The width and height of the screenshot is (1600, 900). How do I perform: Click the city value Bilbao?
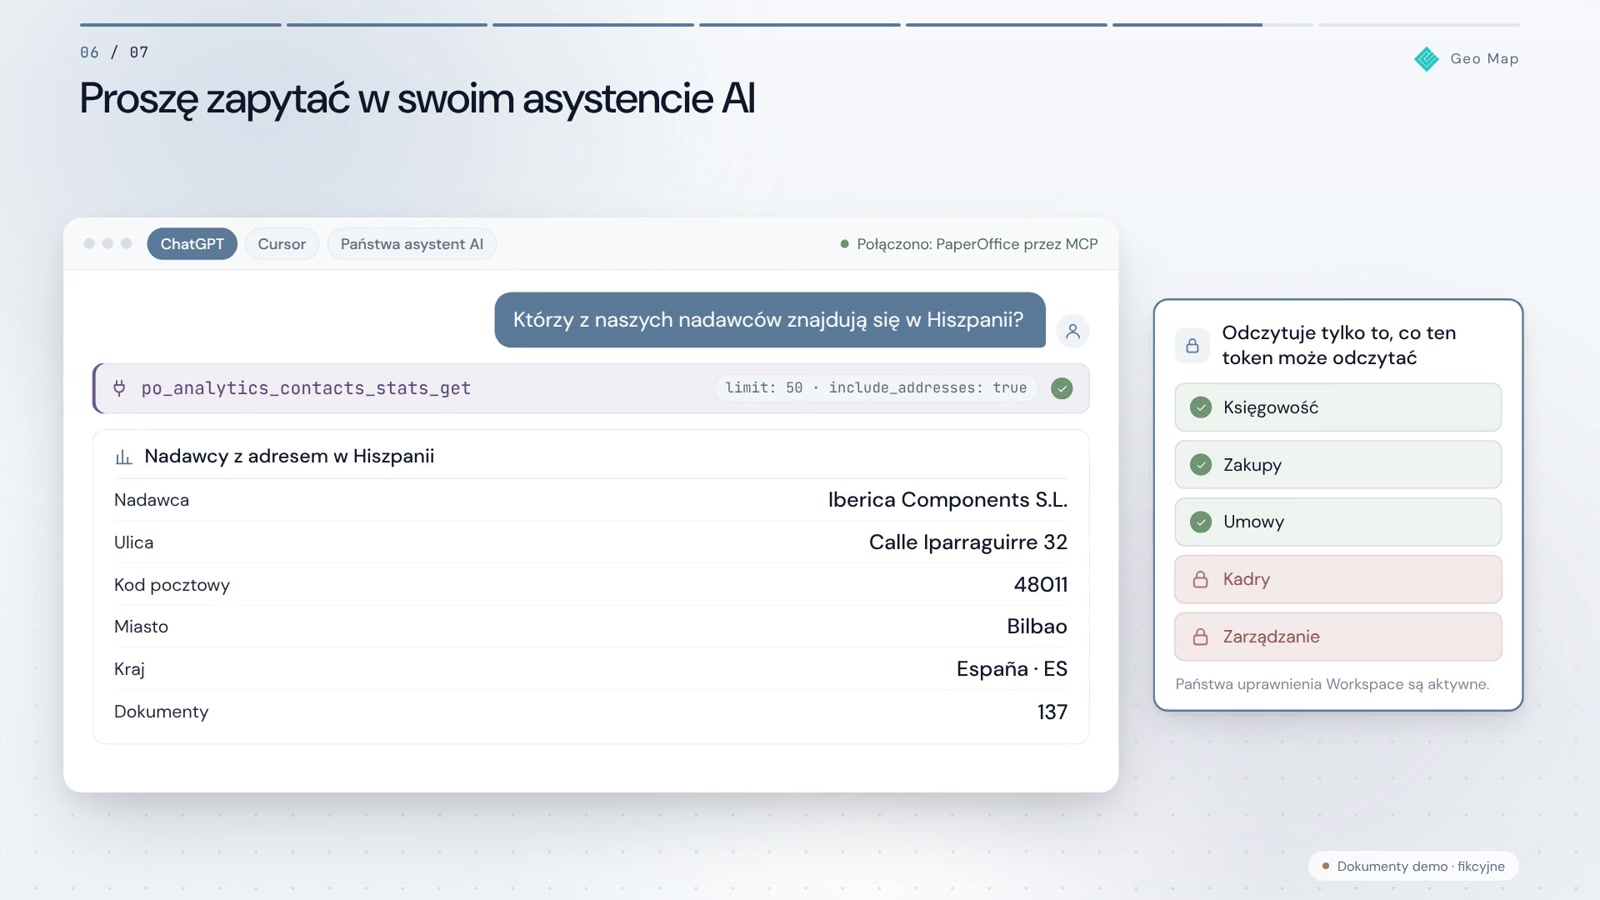1037,626
